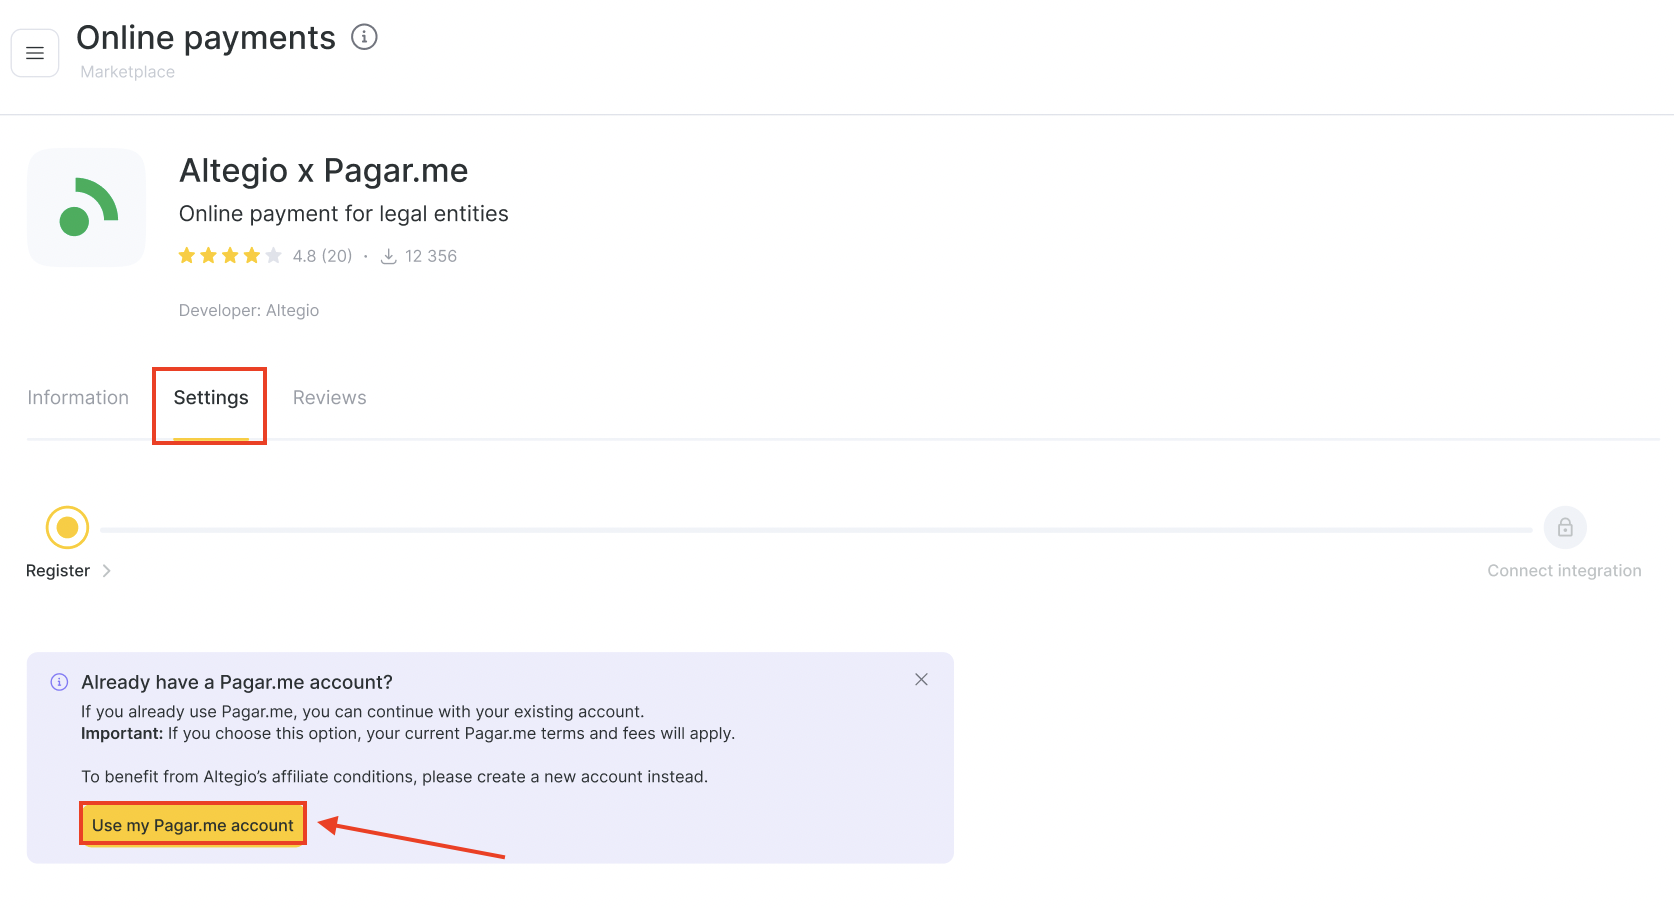1674x908 pixels.
Task: Click the locked Connect integration step icon
Action: pyautogui.click(x=1565, y=527)
